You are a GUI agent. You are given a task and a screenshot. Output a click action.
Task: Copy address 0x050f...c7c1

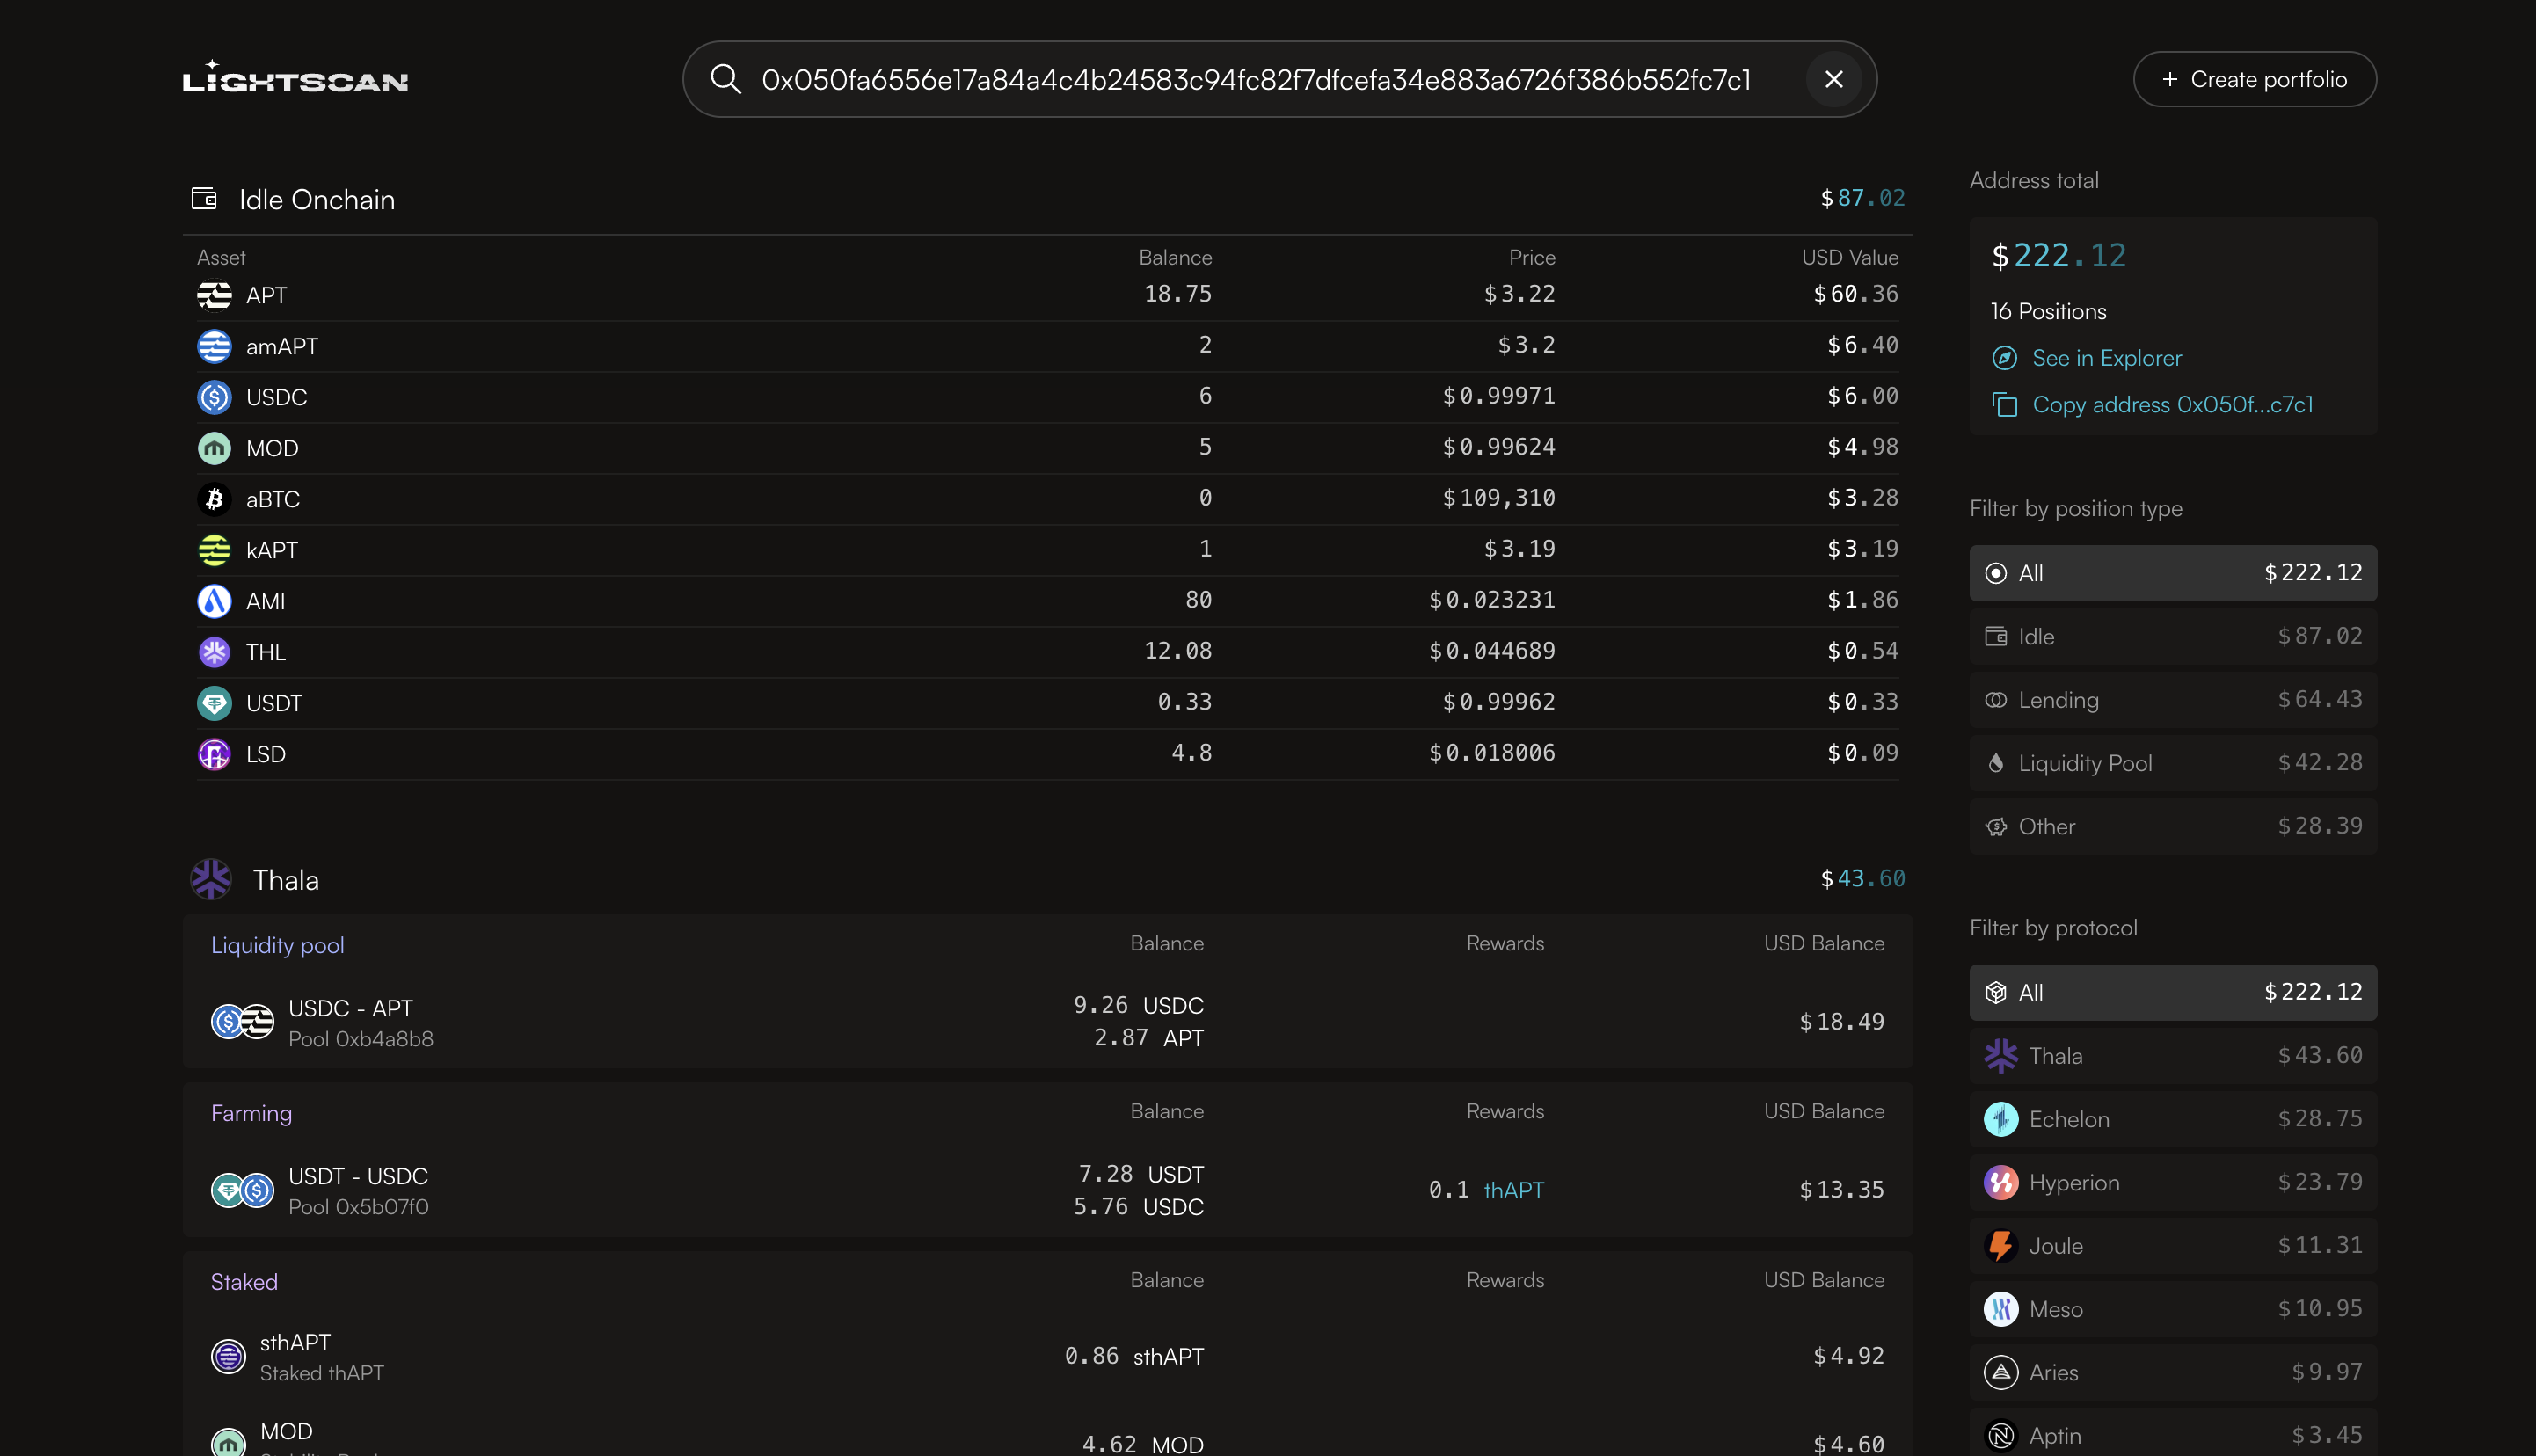2171,404
